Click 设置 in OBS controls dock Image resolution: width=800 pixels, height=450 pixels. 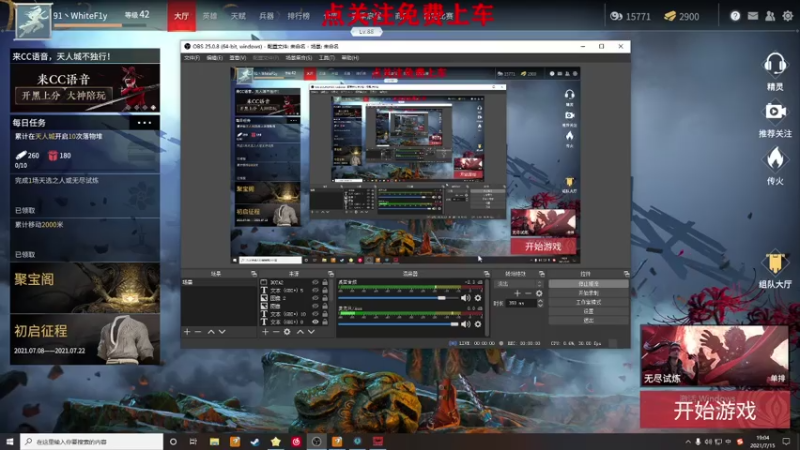[x=588, y=311]
